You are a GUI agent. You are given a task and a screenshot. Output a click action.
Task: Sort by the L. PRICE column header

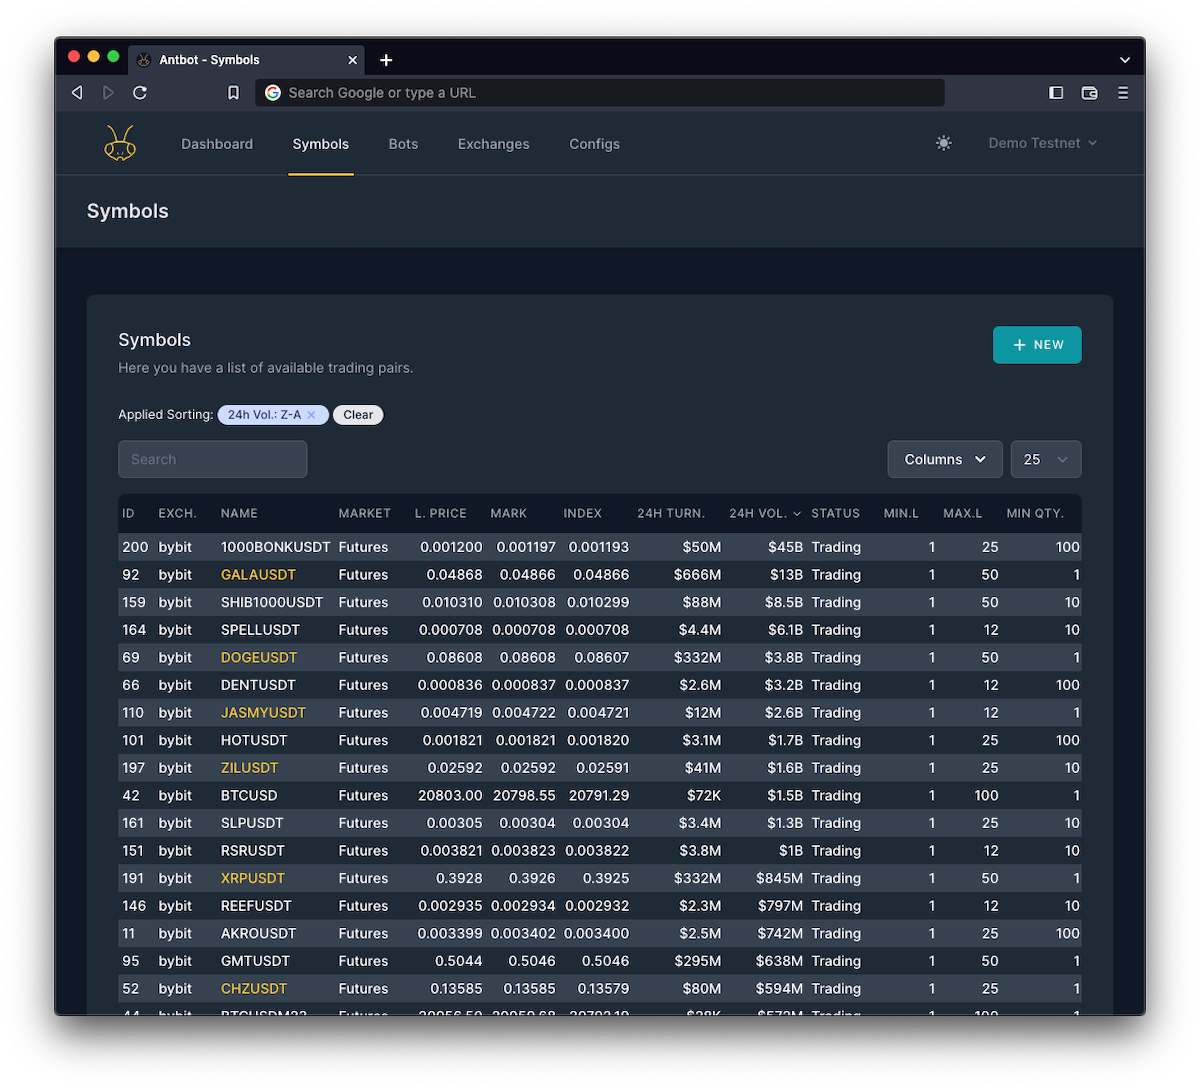click(441, 513)
